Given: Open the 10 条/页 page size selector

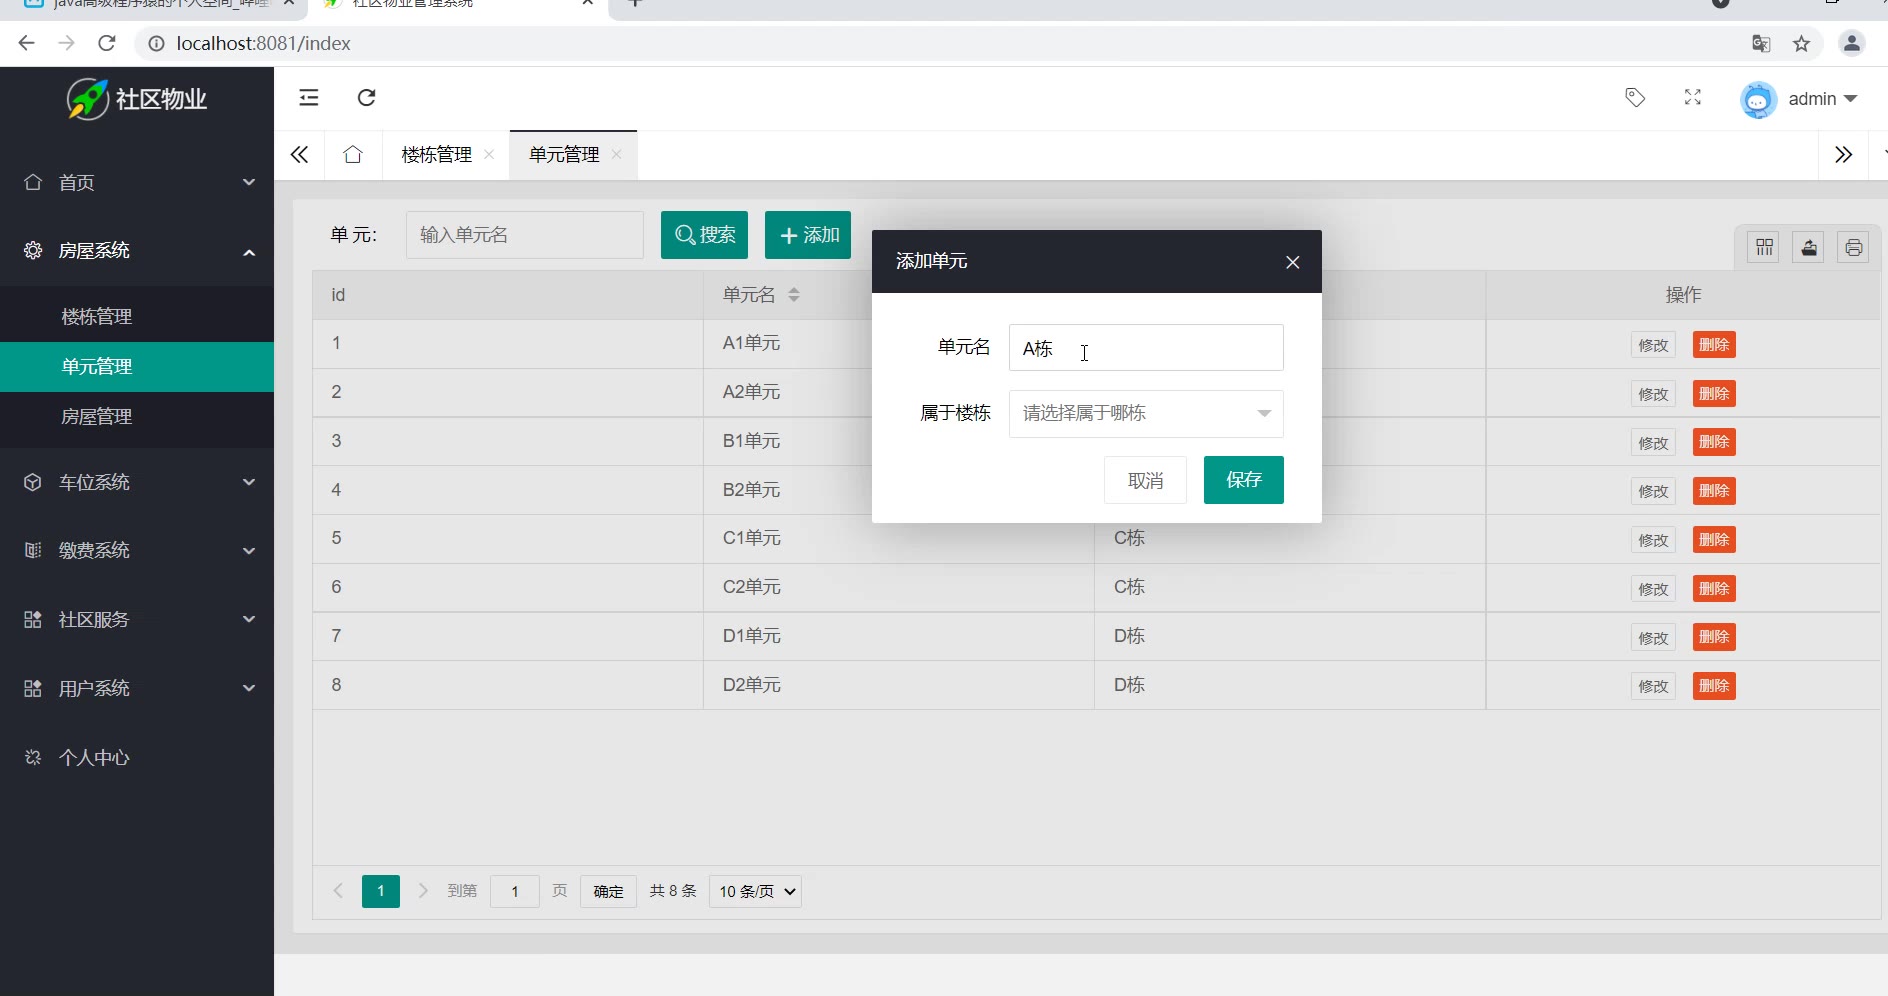Looking at the screenshot, I should point(755,891).
